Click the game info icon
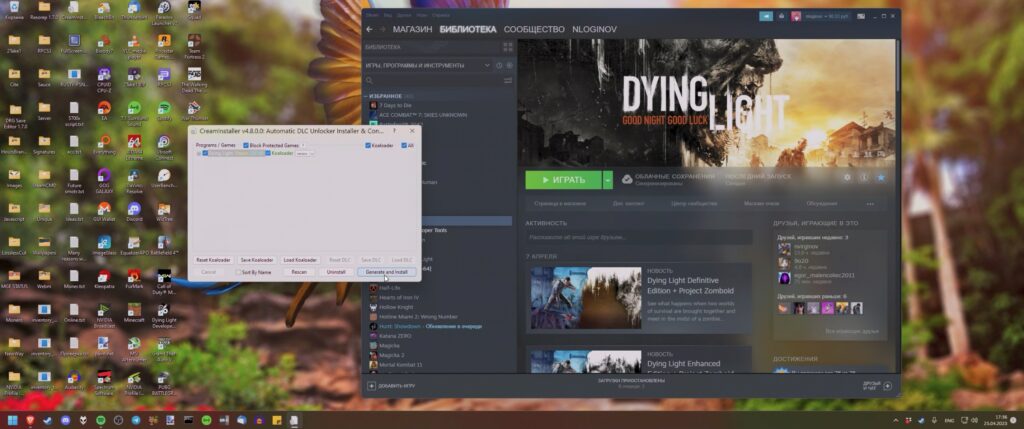1024x429 pixels. tap(863, 177)
